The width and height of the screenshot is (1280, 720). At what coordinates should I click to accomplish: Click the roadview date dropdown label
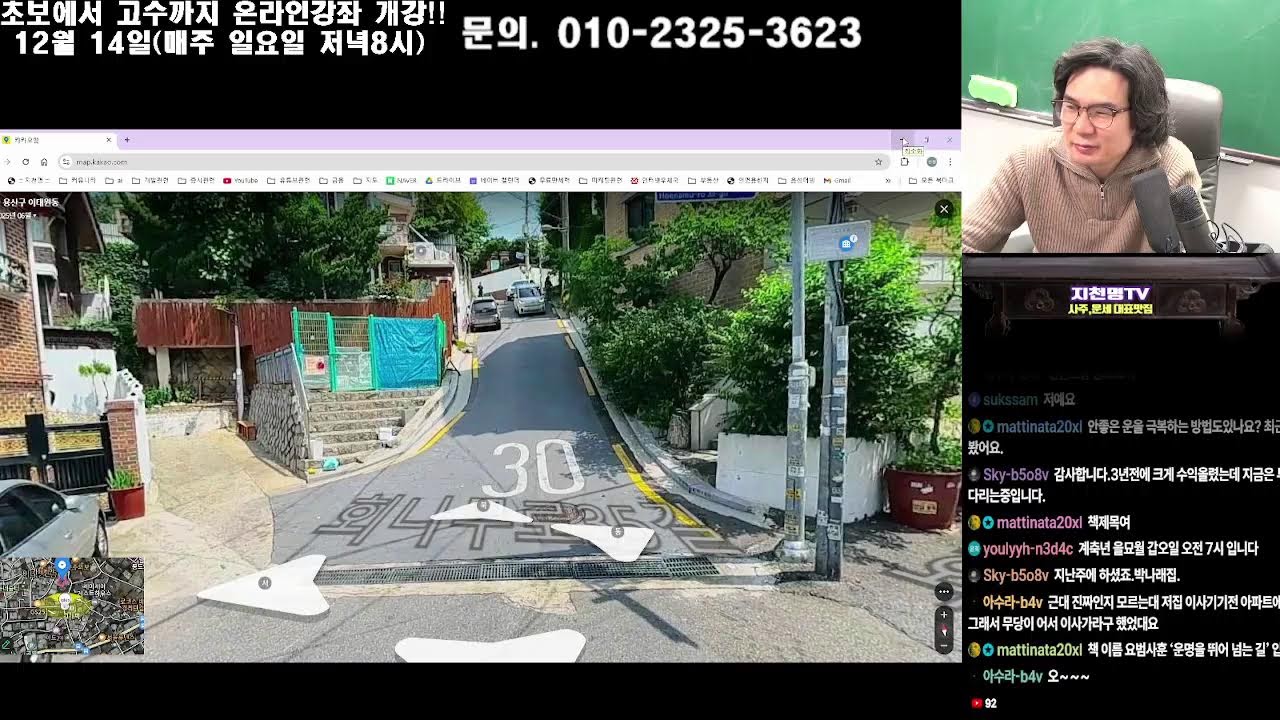point(16,215)
